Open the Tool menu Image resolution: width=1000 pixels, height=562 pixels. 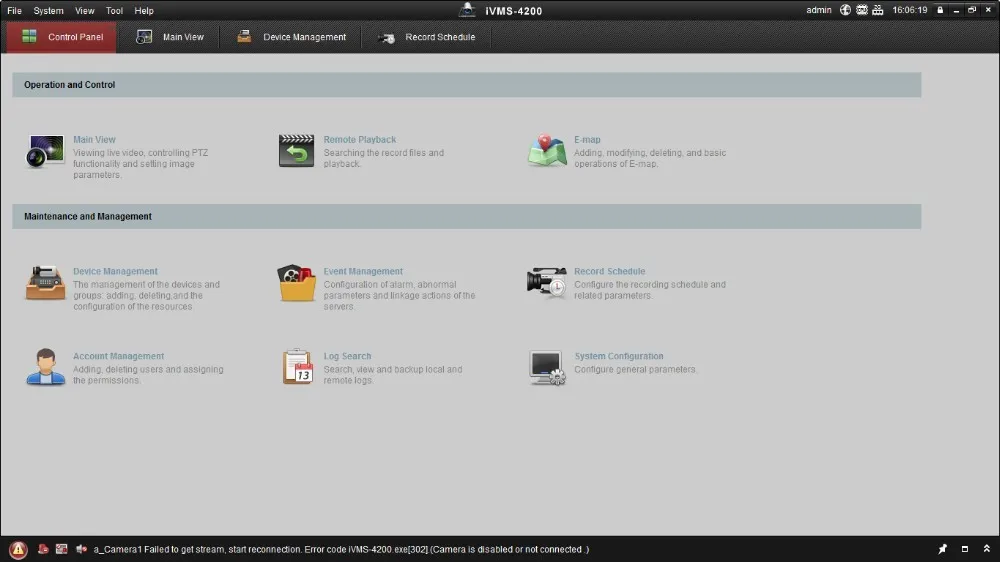(x=114, y=11)
